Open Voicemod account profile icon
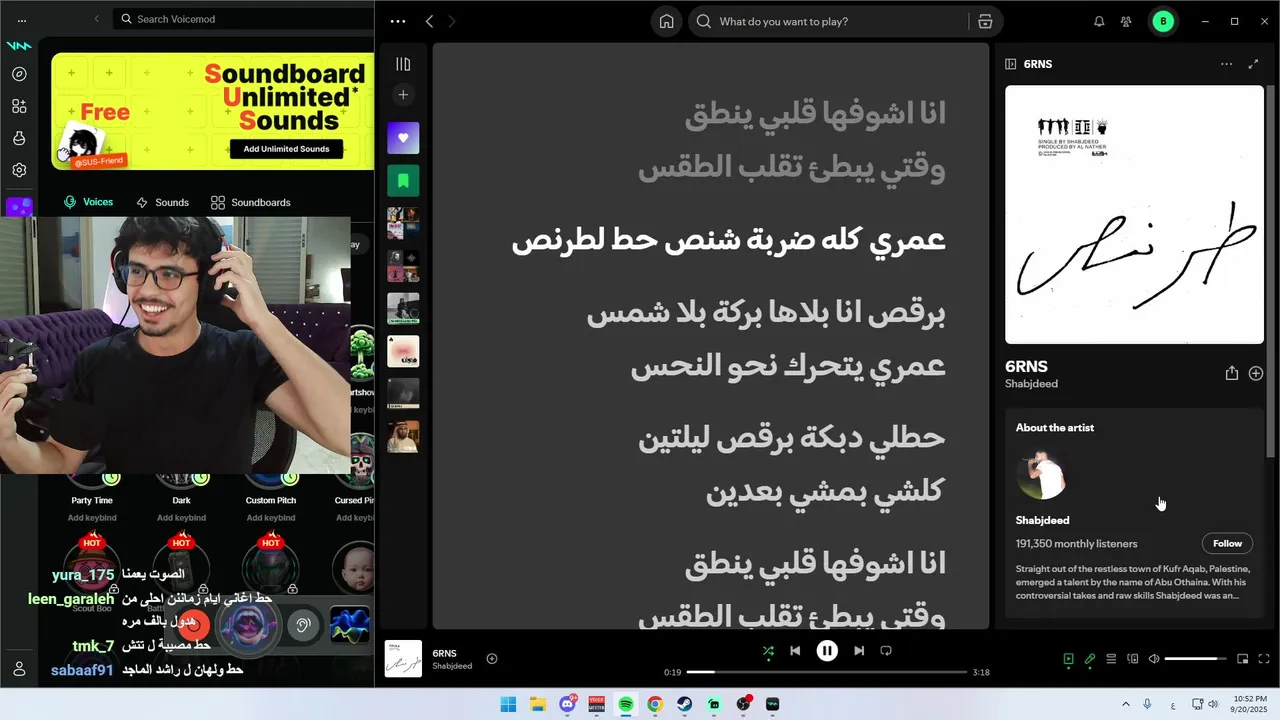Viewport: 1280px width, 720px height. (19, 669)
